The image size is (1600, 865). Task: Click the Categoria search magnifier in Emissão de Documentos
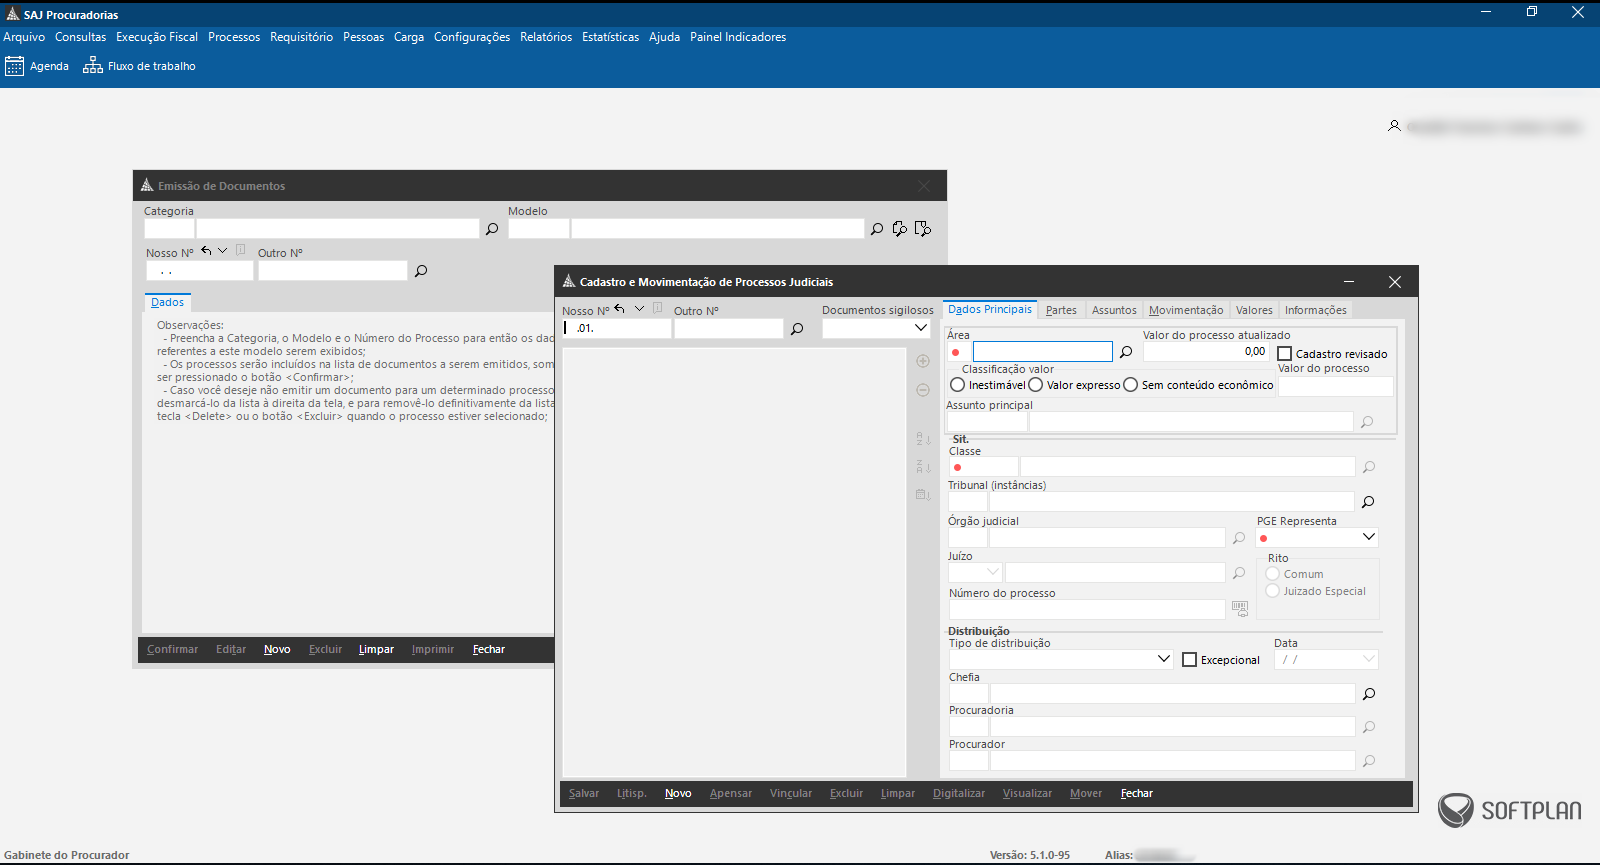(x=492, y=229)
